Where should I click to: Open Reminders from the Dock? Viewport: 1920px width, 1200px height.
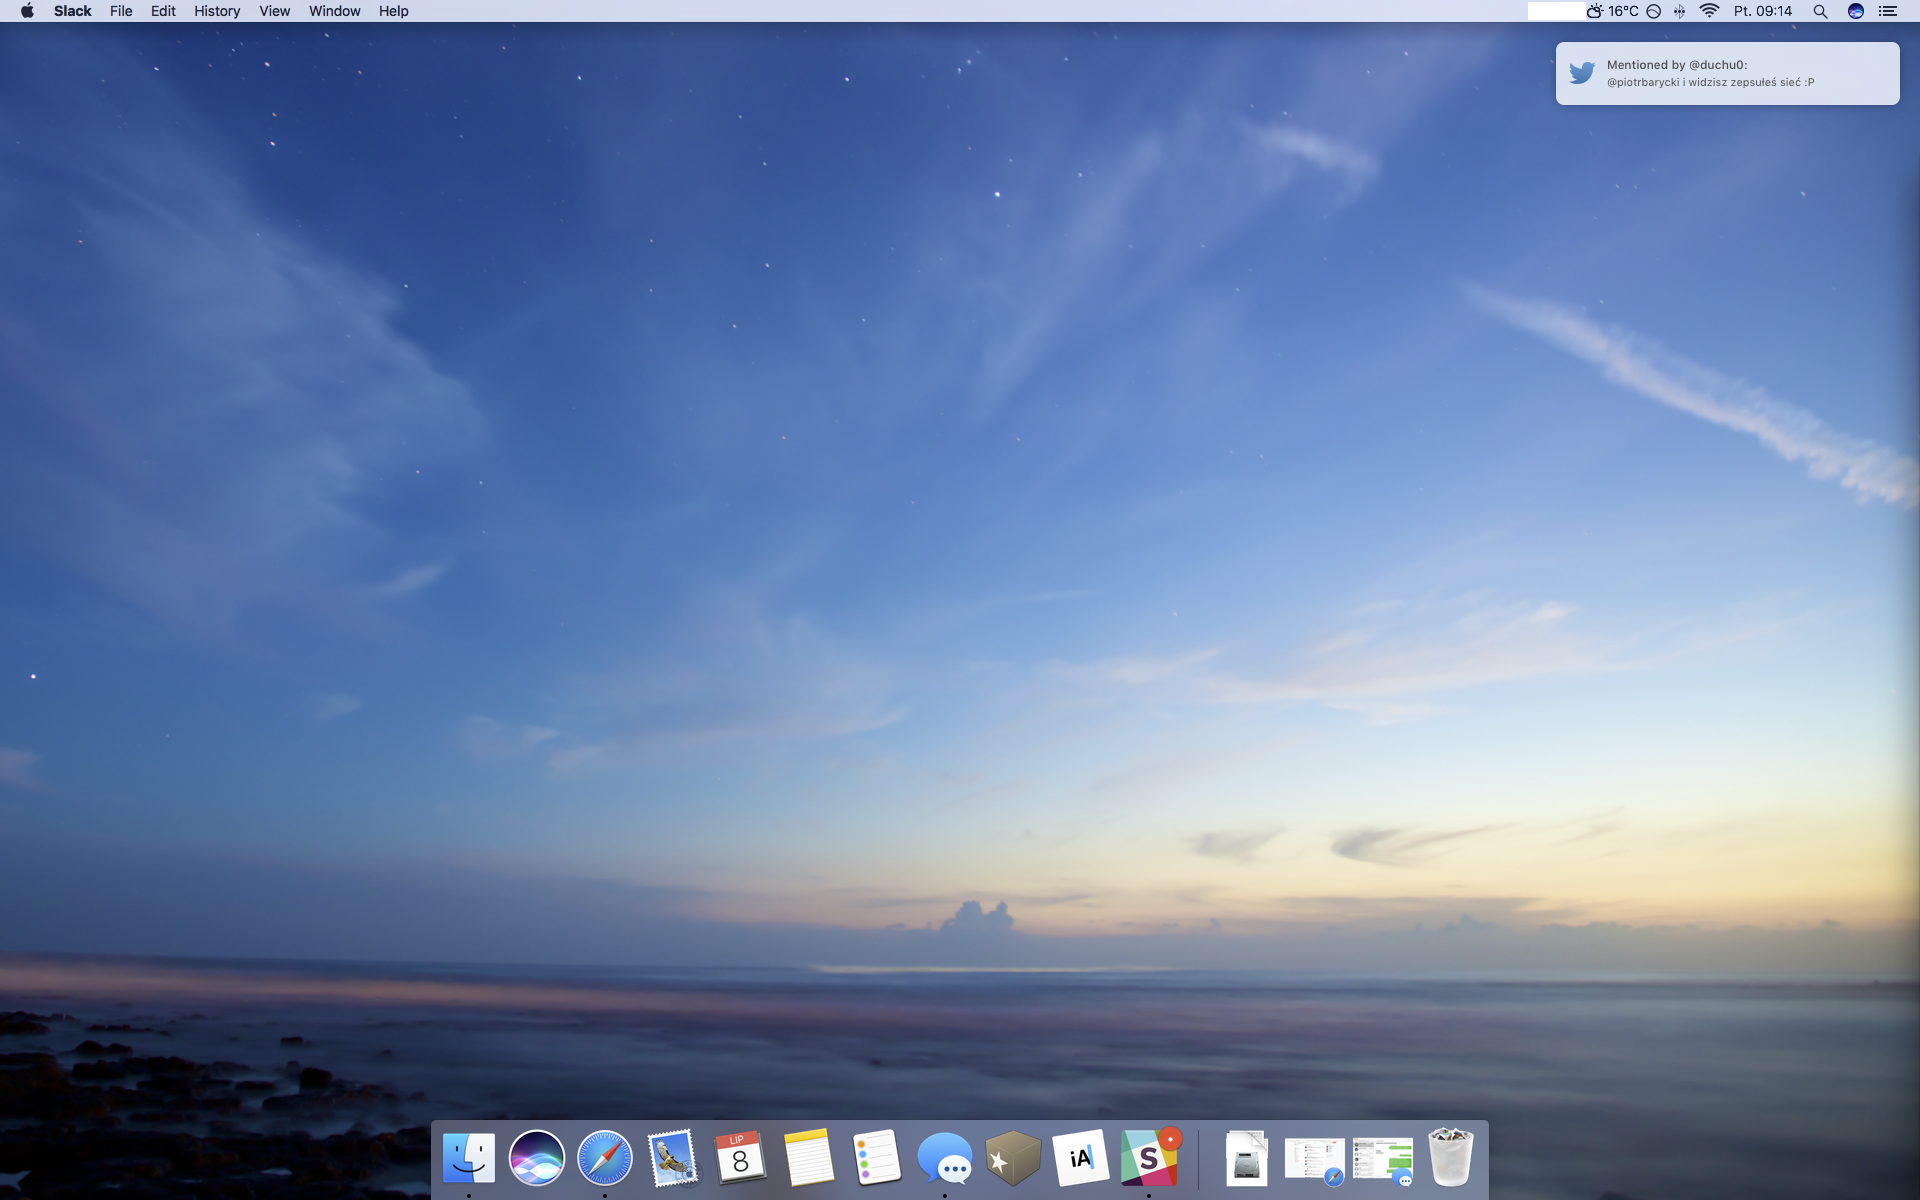pos(877,1158)
